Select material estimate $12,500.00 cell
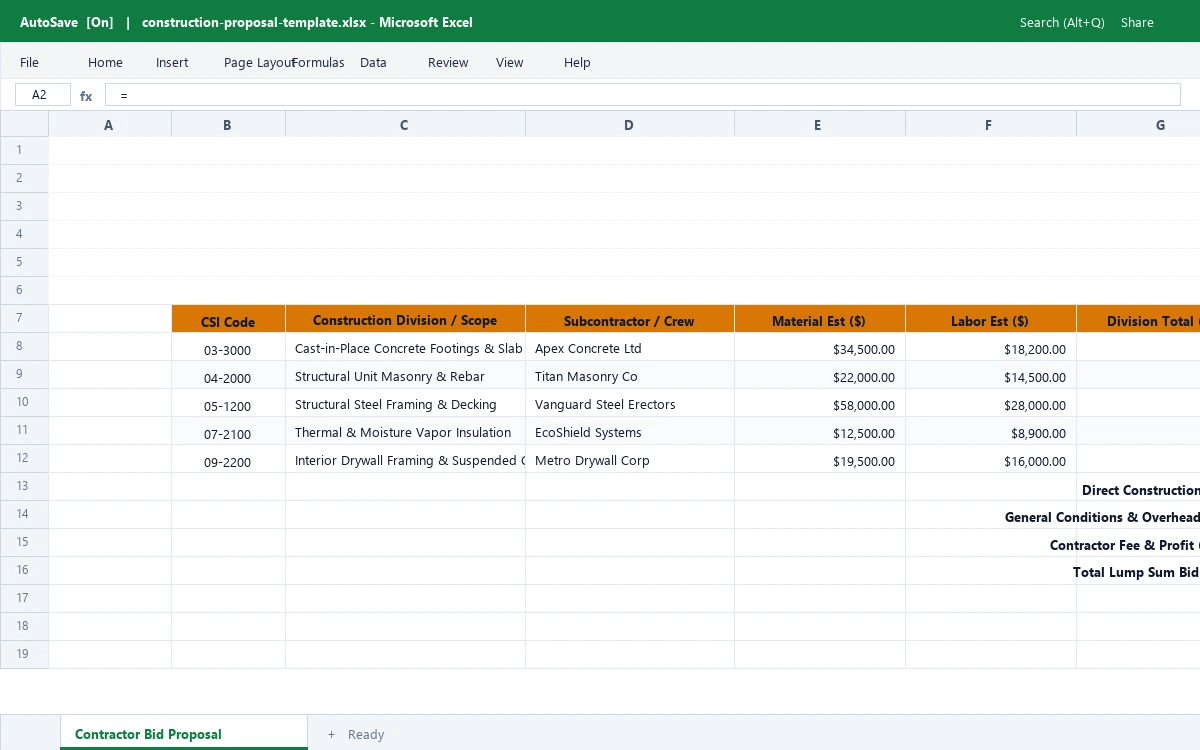 tap(820, 431)
